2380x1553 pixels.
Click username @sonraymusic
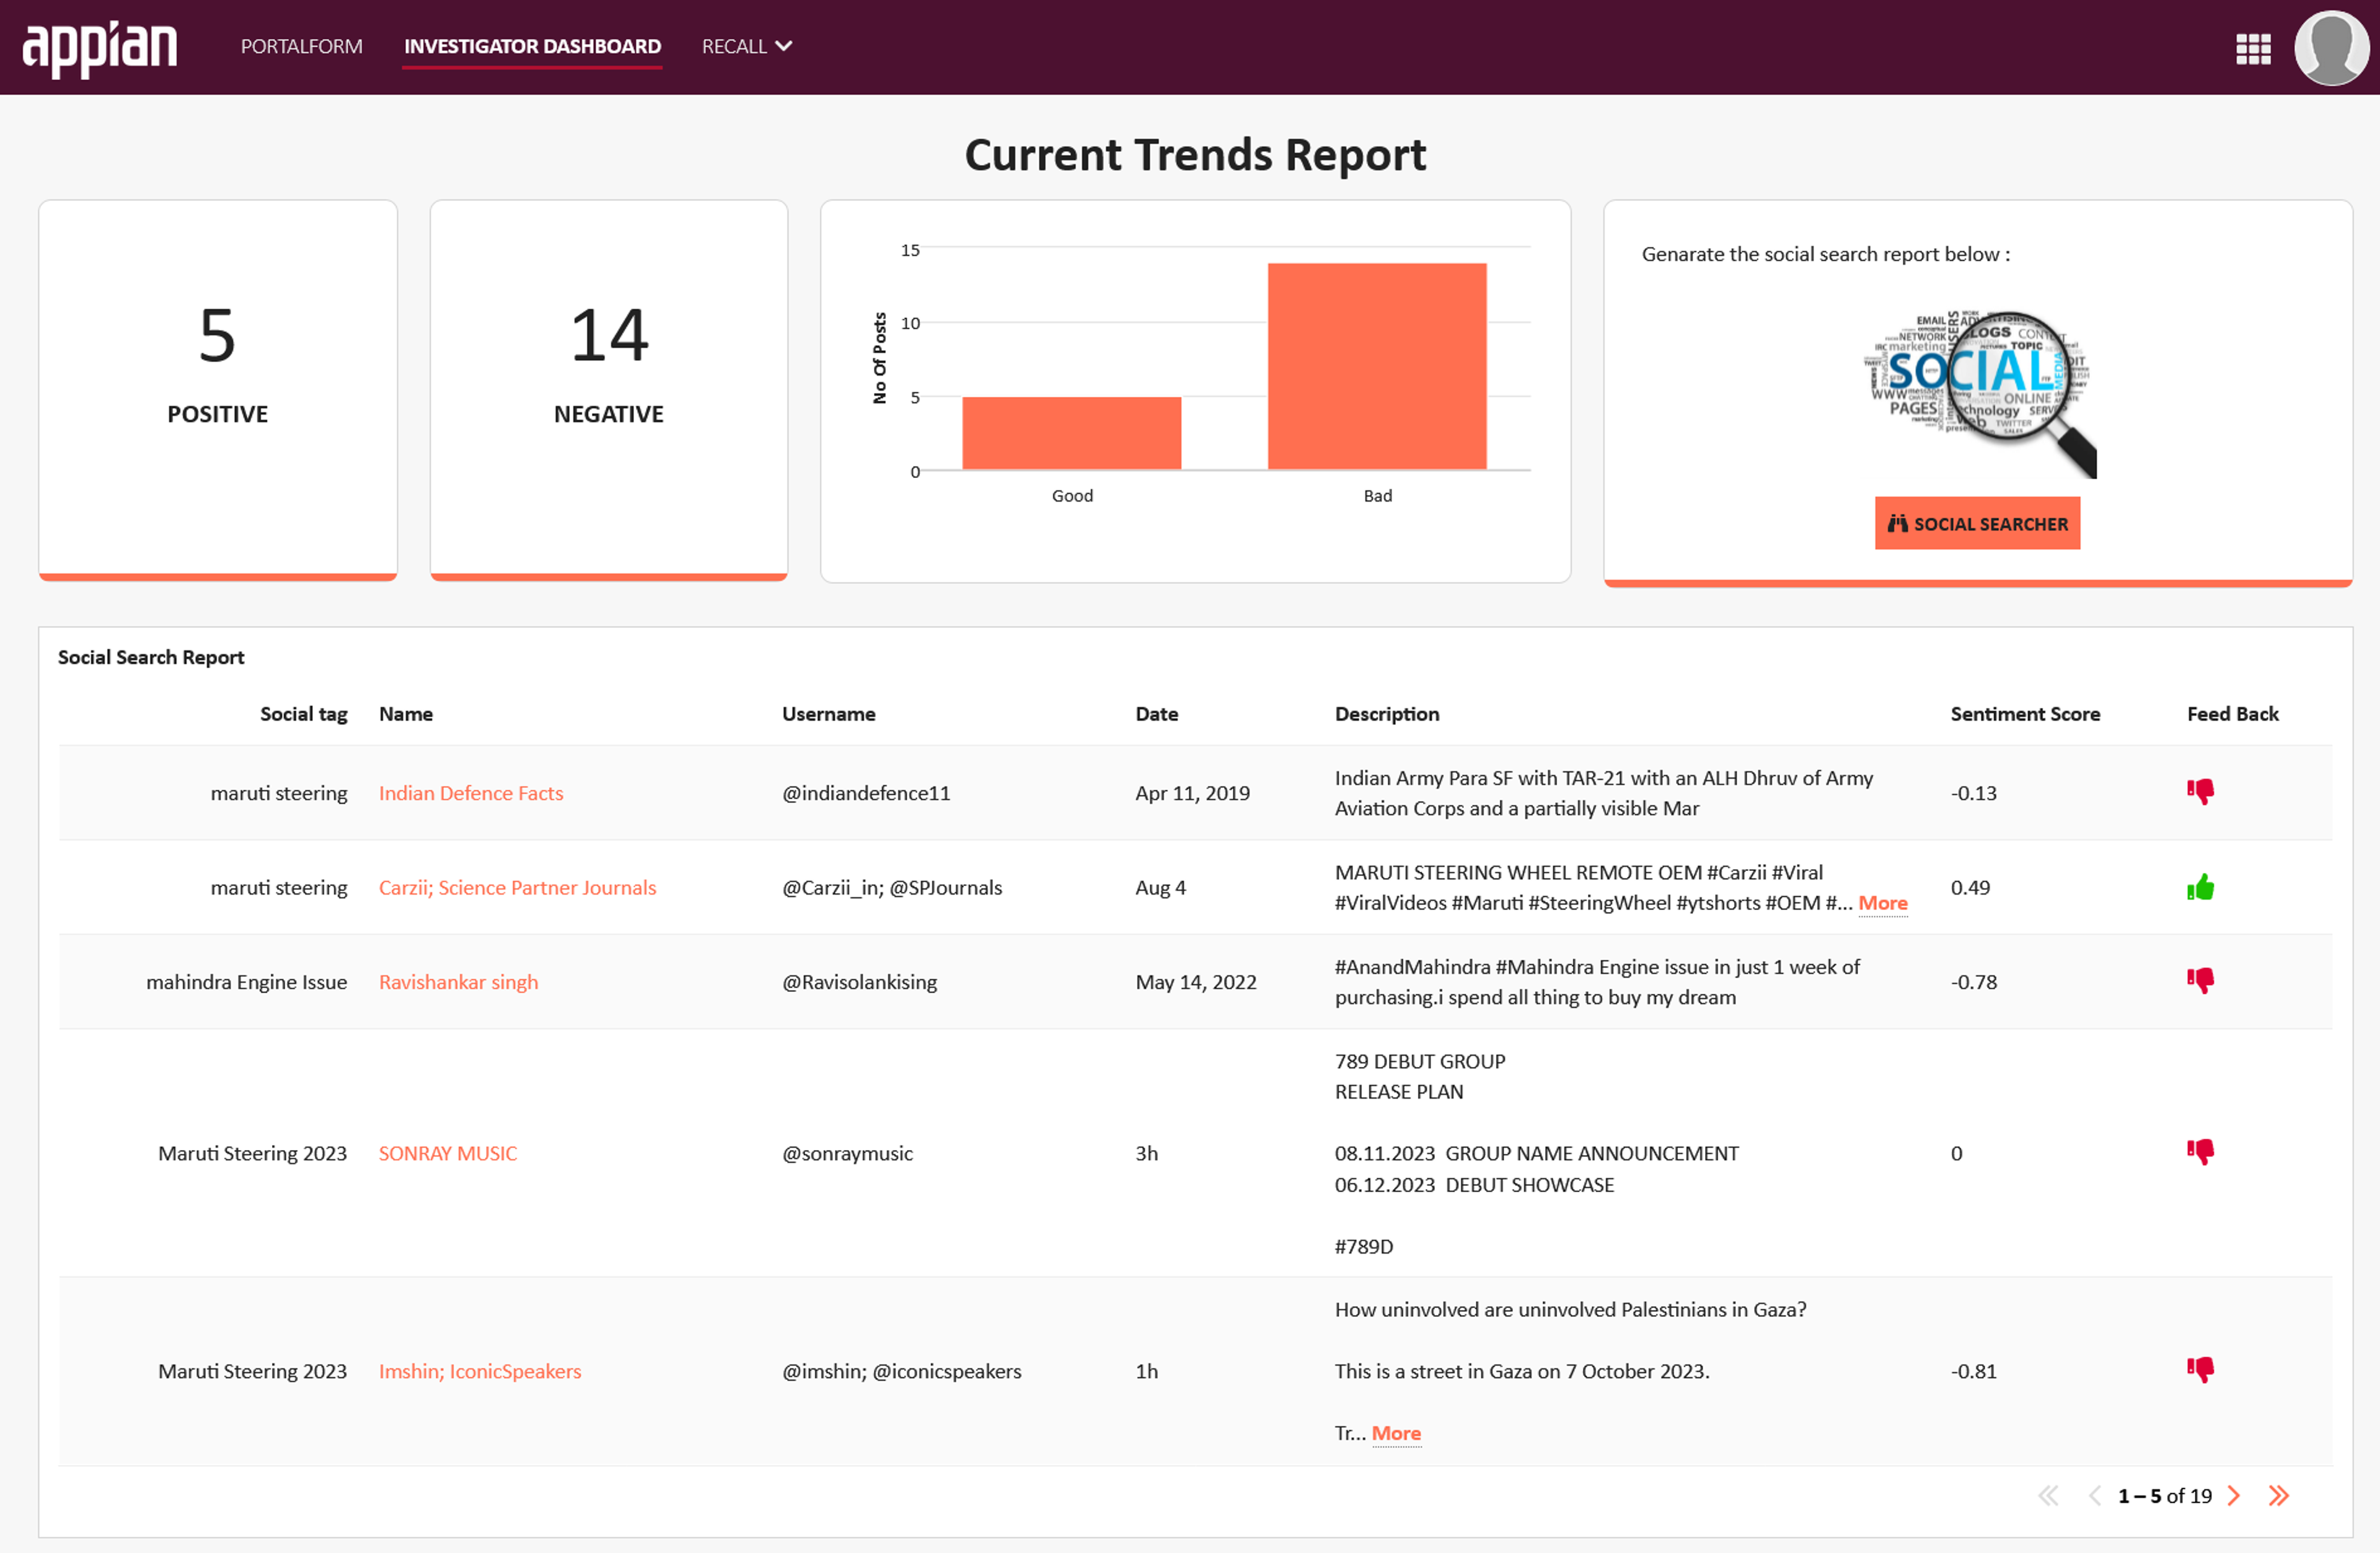[x=847, y=1153]
